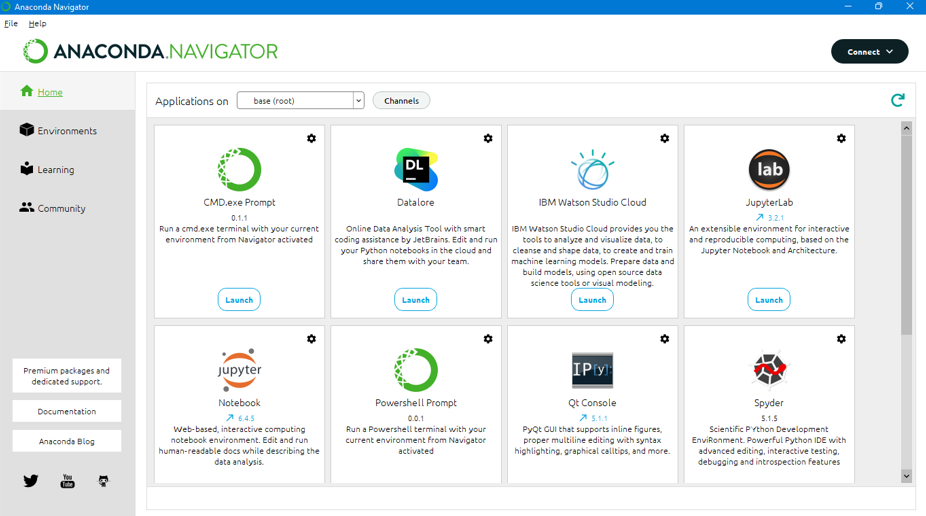Open the File menu
This screenshot has width=926, height=516.
[x=11, y=24]
